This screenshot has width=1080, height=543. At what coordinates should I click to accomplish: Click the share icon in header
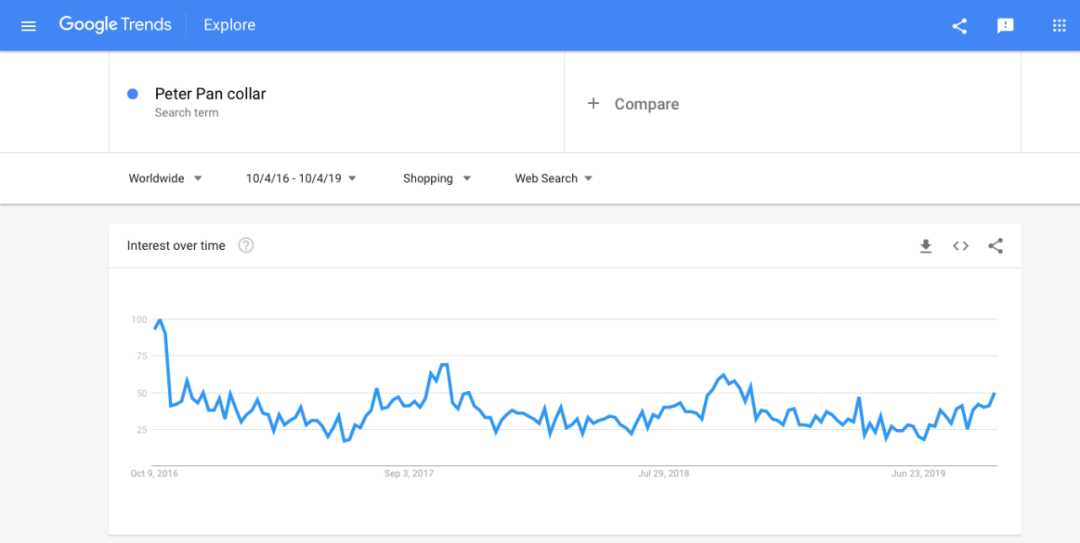click(x=960, y=26)
